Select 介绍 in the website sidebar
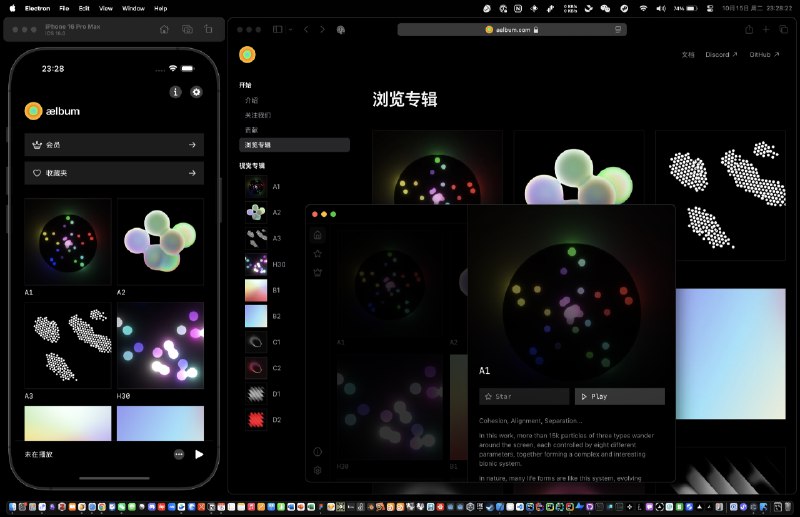 252,100
